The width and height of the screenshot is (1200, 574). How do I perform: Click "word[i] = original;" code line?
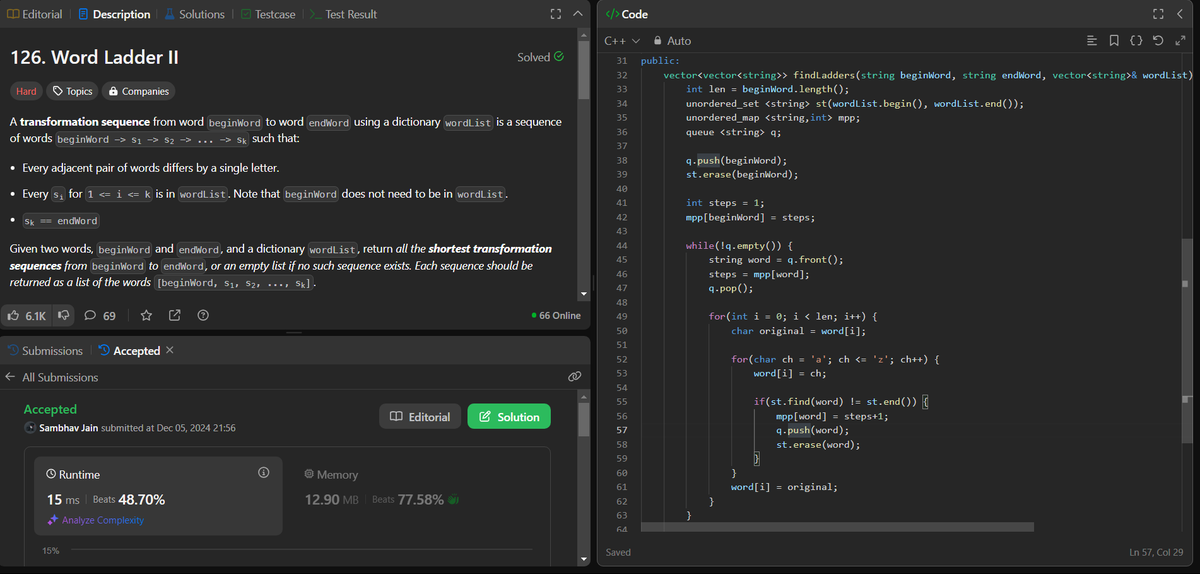[x=784, y=487]
